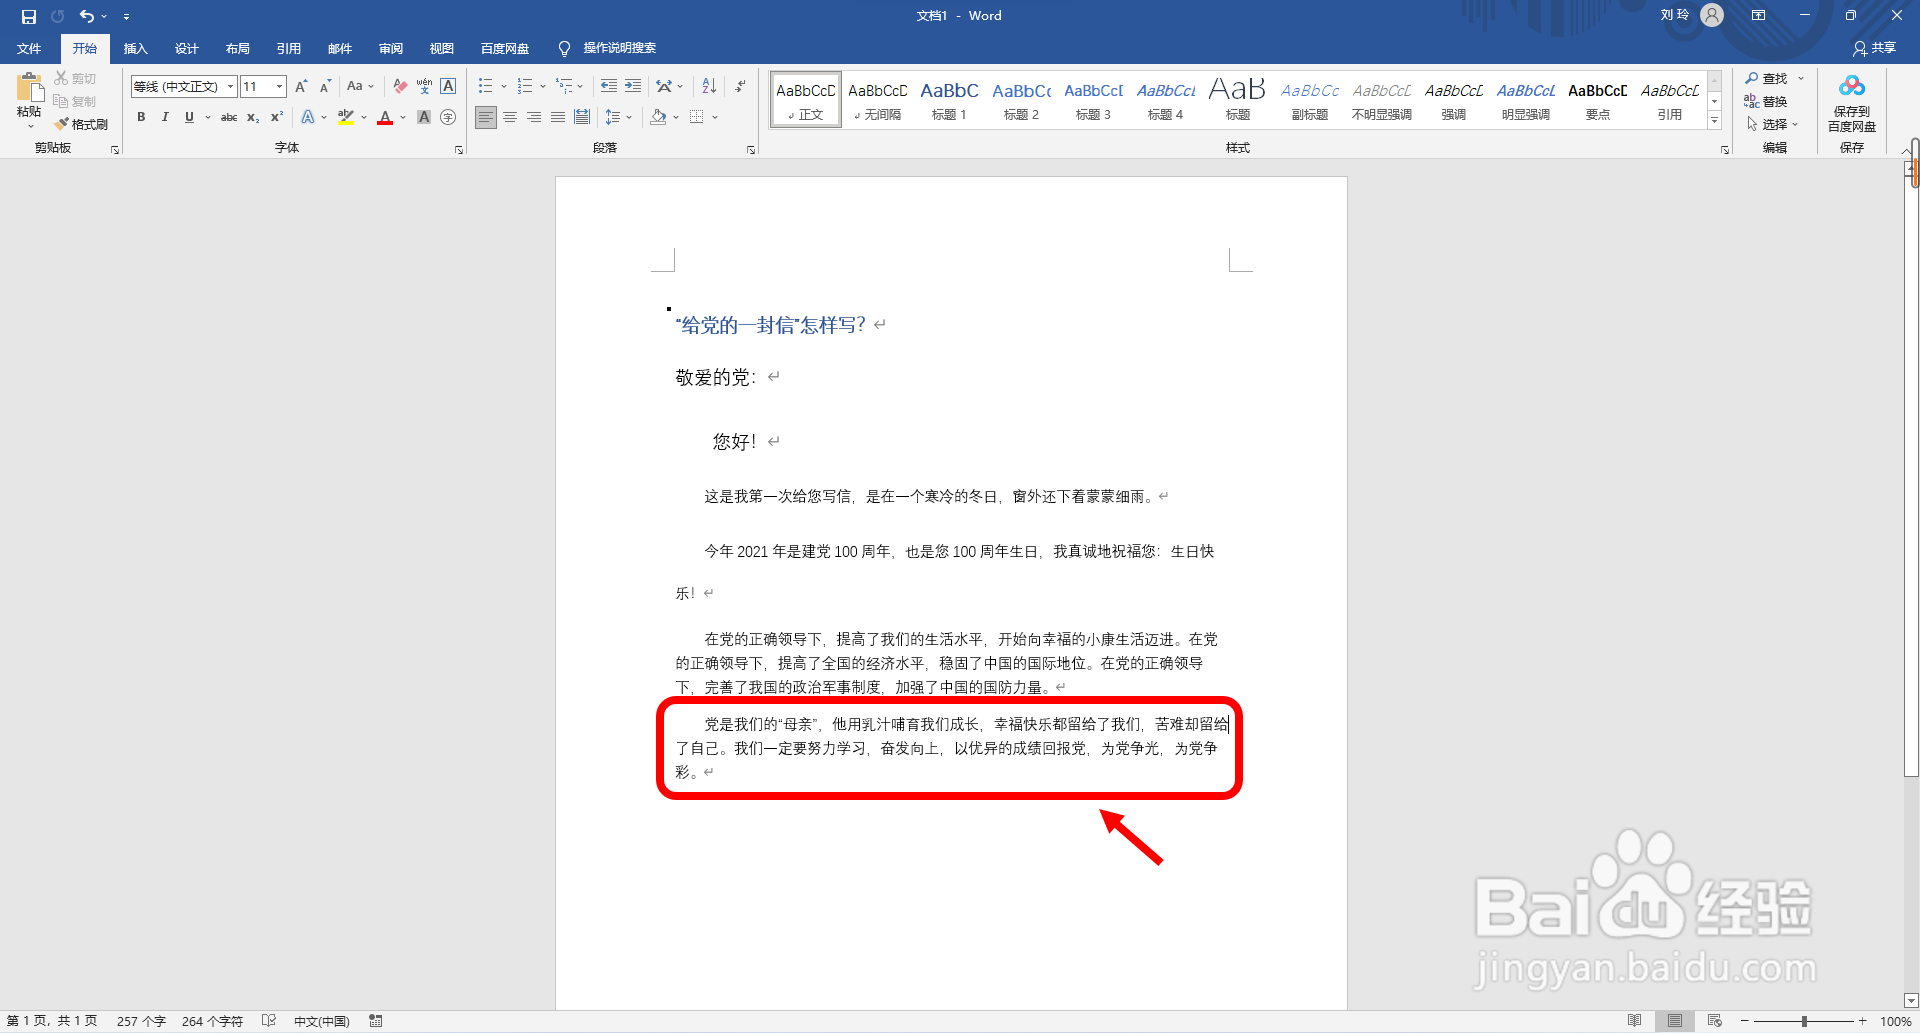
Task: Switch to Read Mode view in status bar
Action: [1634, 1021]
